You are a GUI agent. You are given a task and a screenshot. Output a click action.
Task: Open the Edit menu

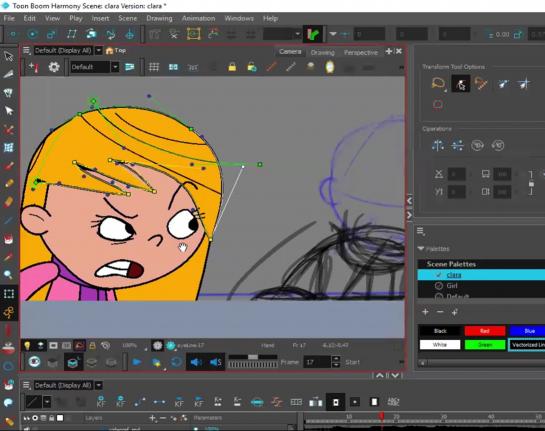pos(30,18)
